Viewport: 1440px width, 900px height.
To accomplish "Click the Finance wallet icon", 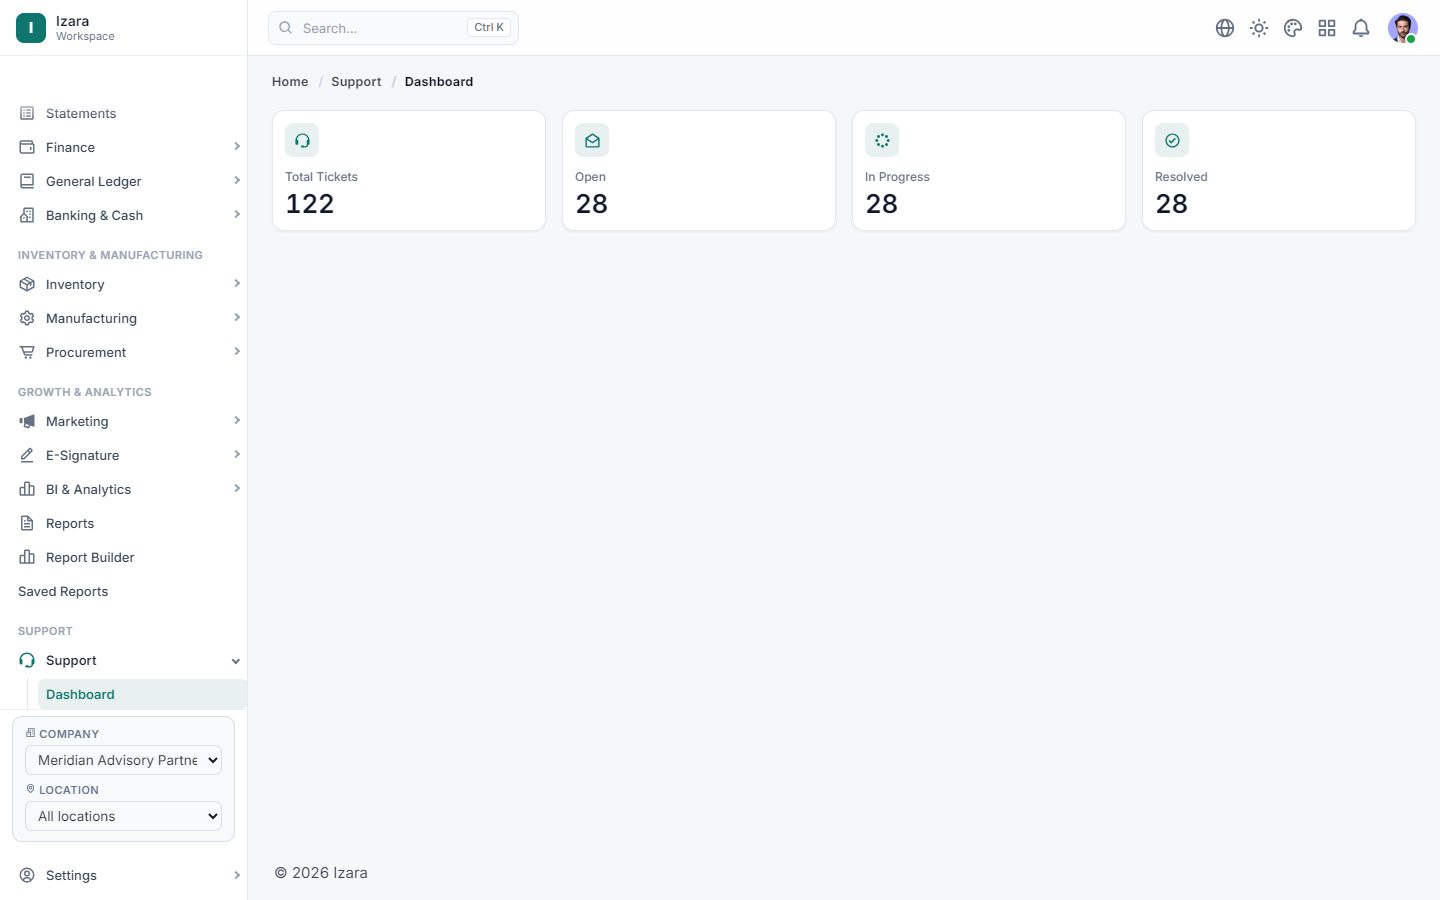I will pos(27,147).
